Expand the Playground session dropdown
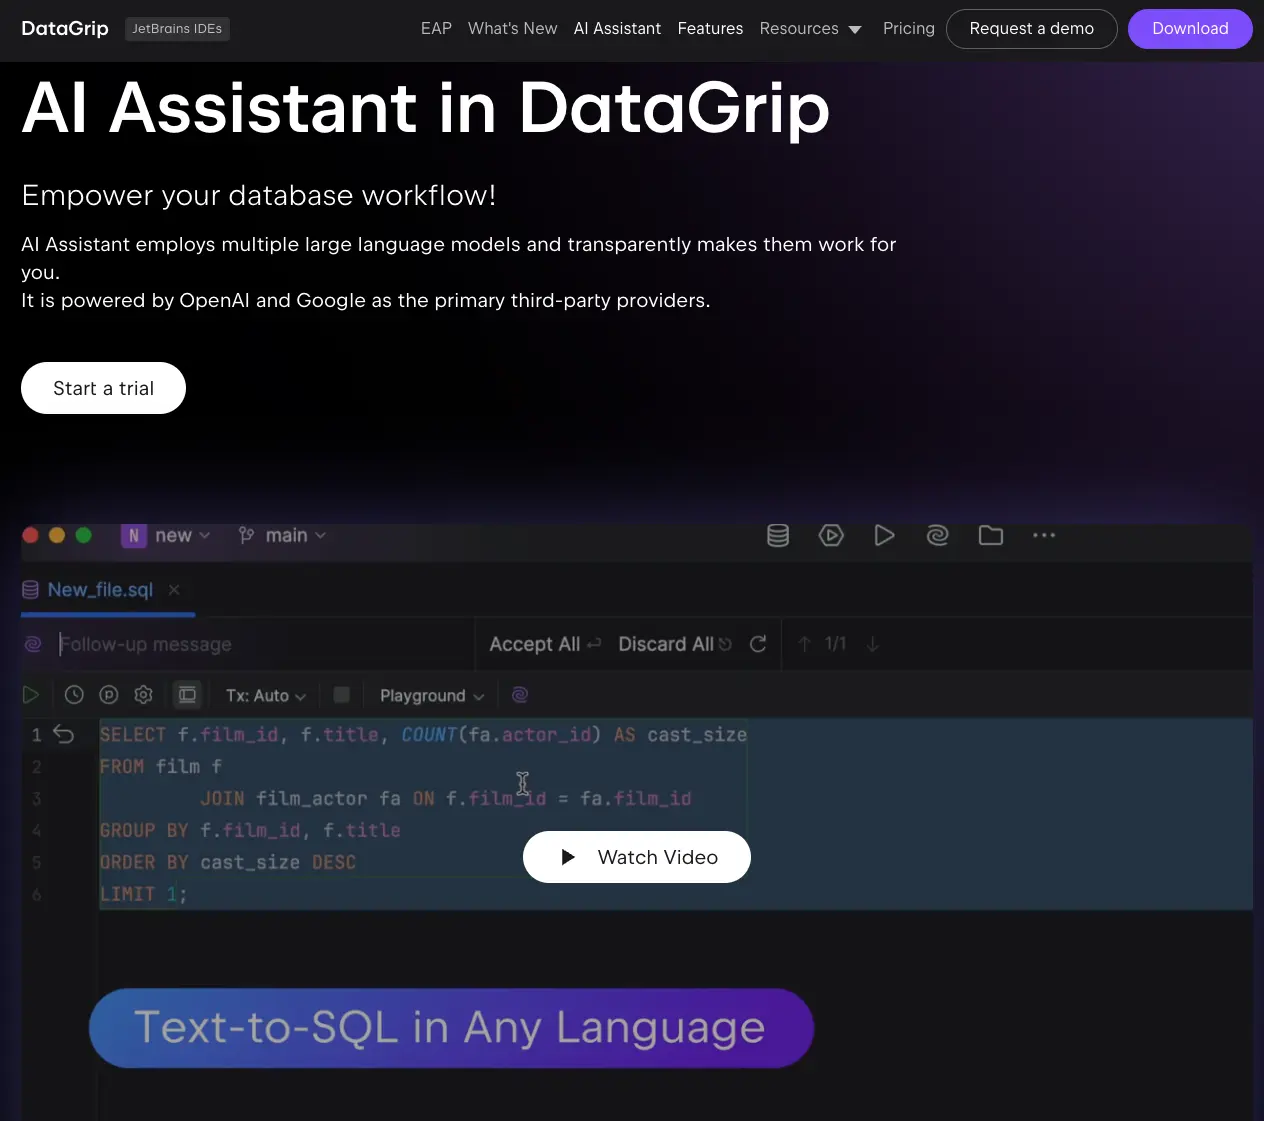The height and width of the screenshot is (1121, 1264). (x=430, y=694)
